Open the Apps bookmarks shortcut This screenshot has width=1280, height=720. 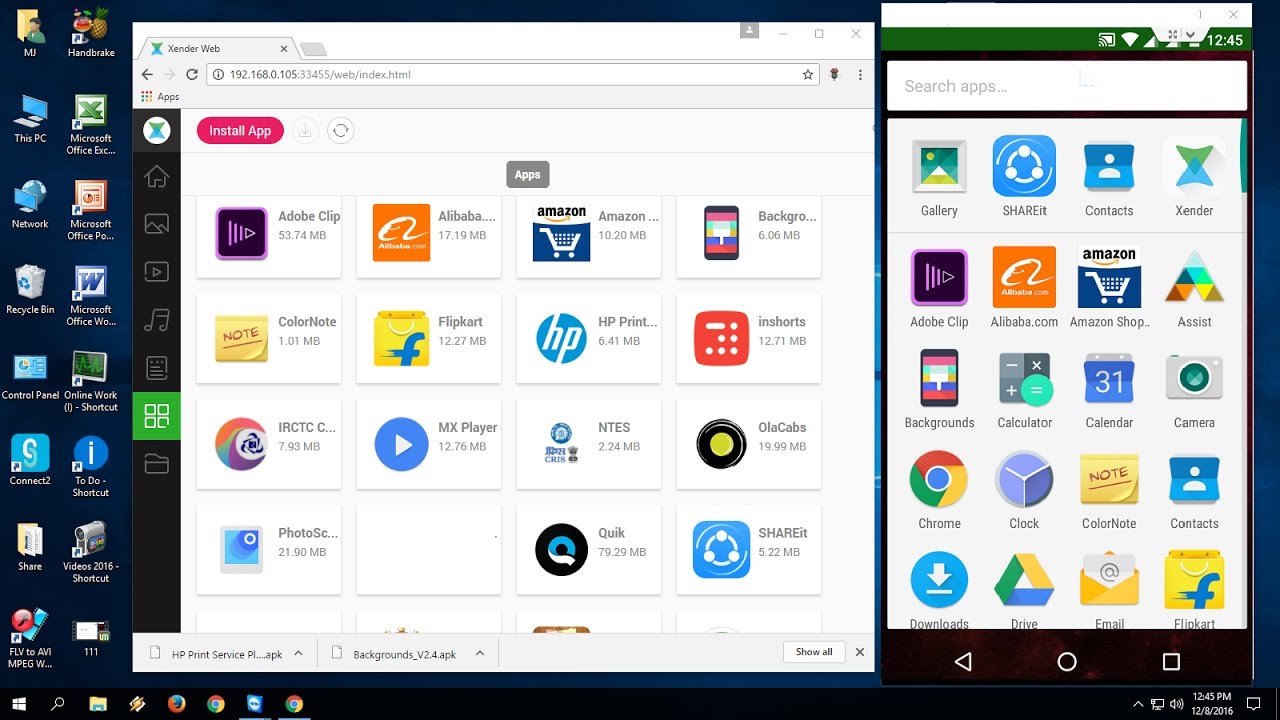160,97
